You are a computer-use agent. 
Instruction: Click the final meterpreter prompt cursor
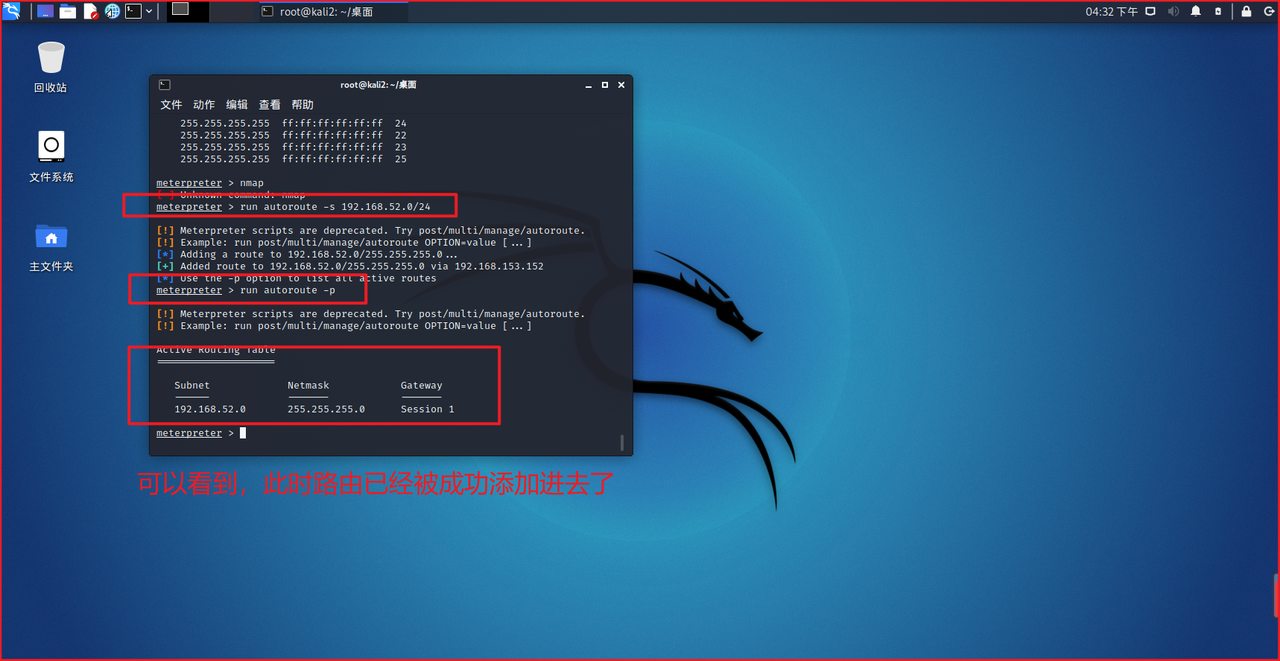click(242, 433)
